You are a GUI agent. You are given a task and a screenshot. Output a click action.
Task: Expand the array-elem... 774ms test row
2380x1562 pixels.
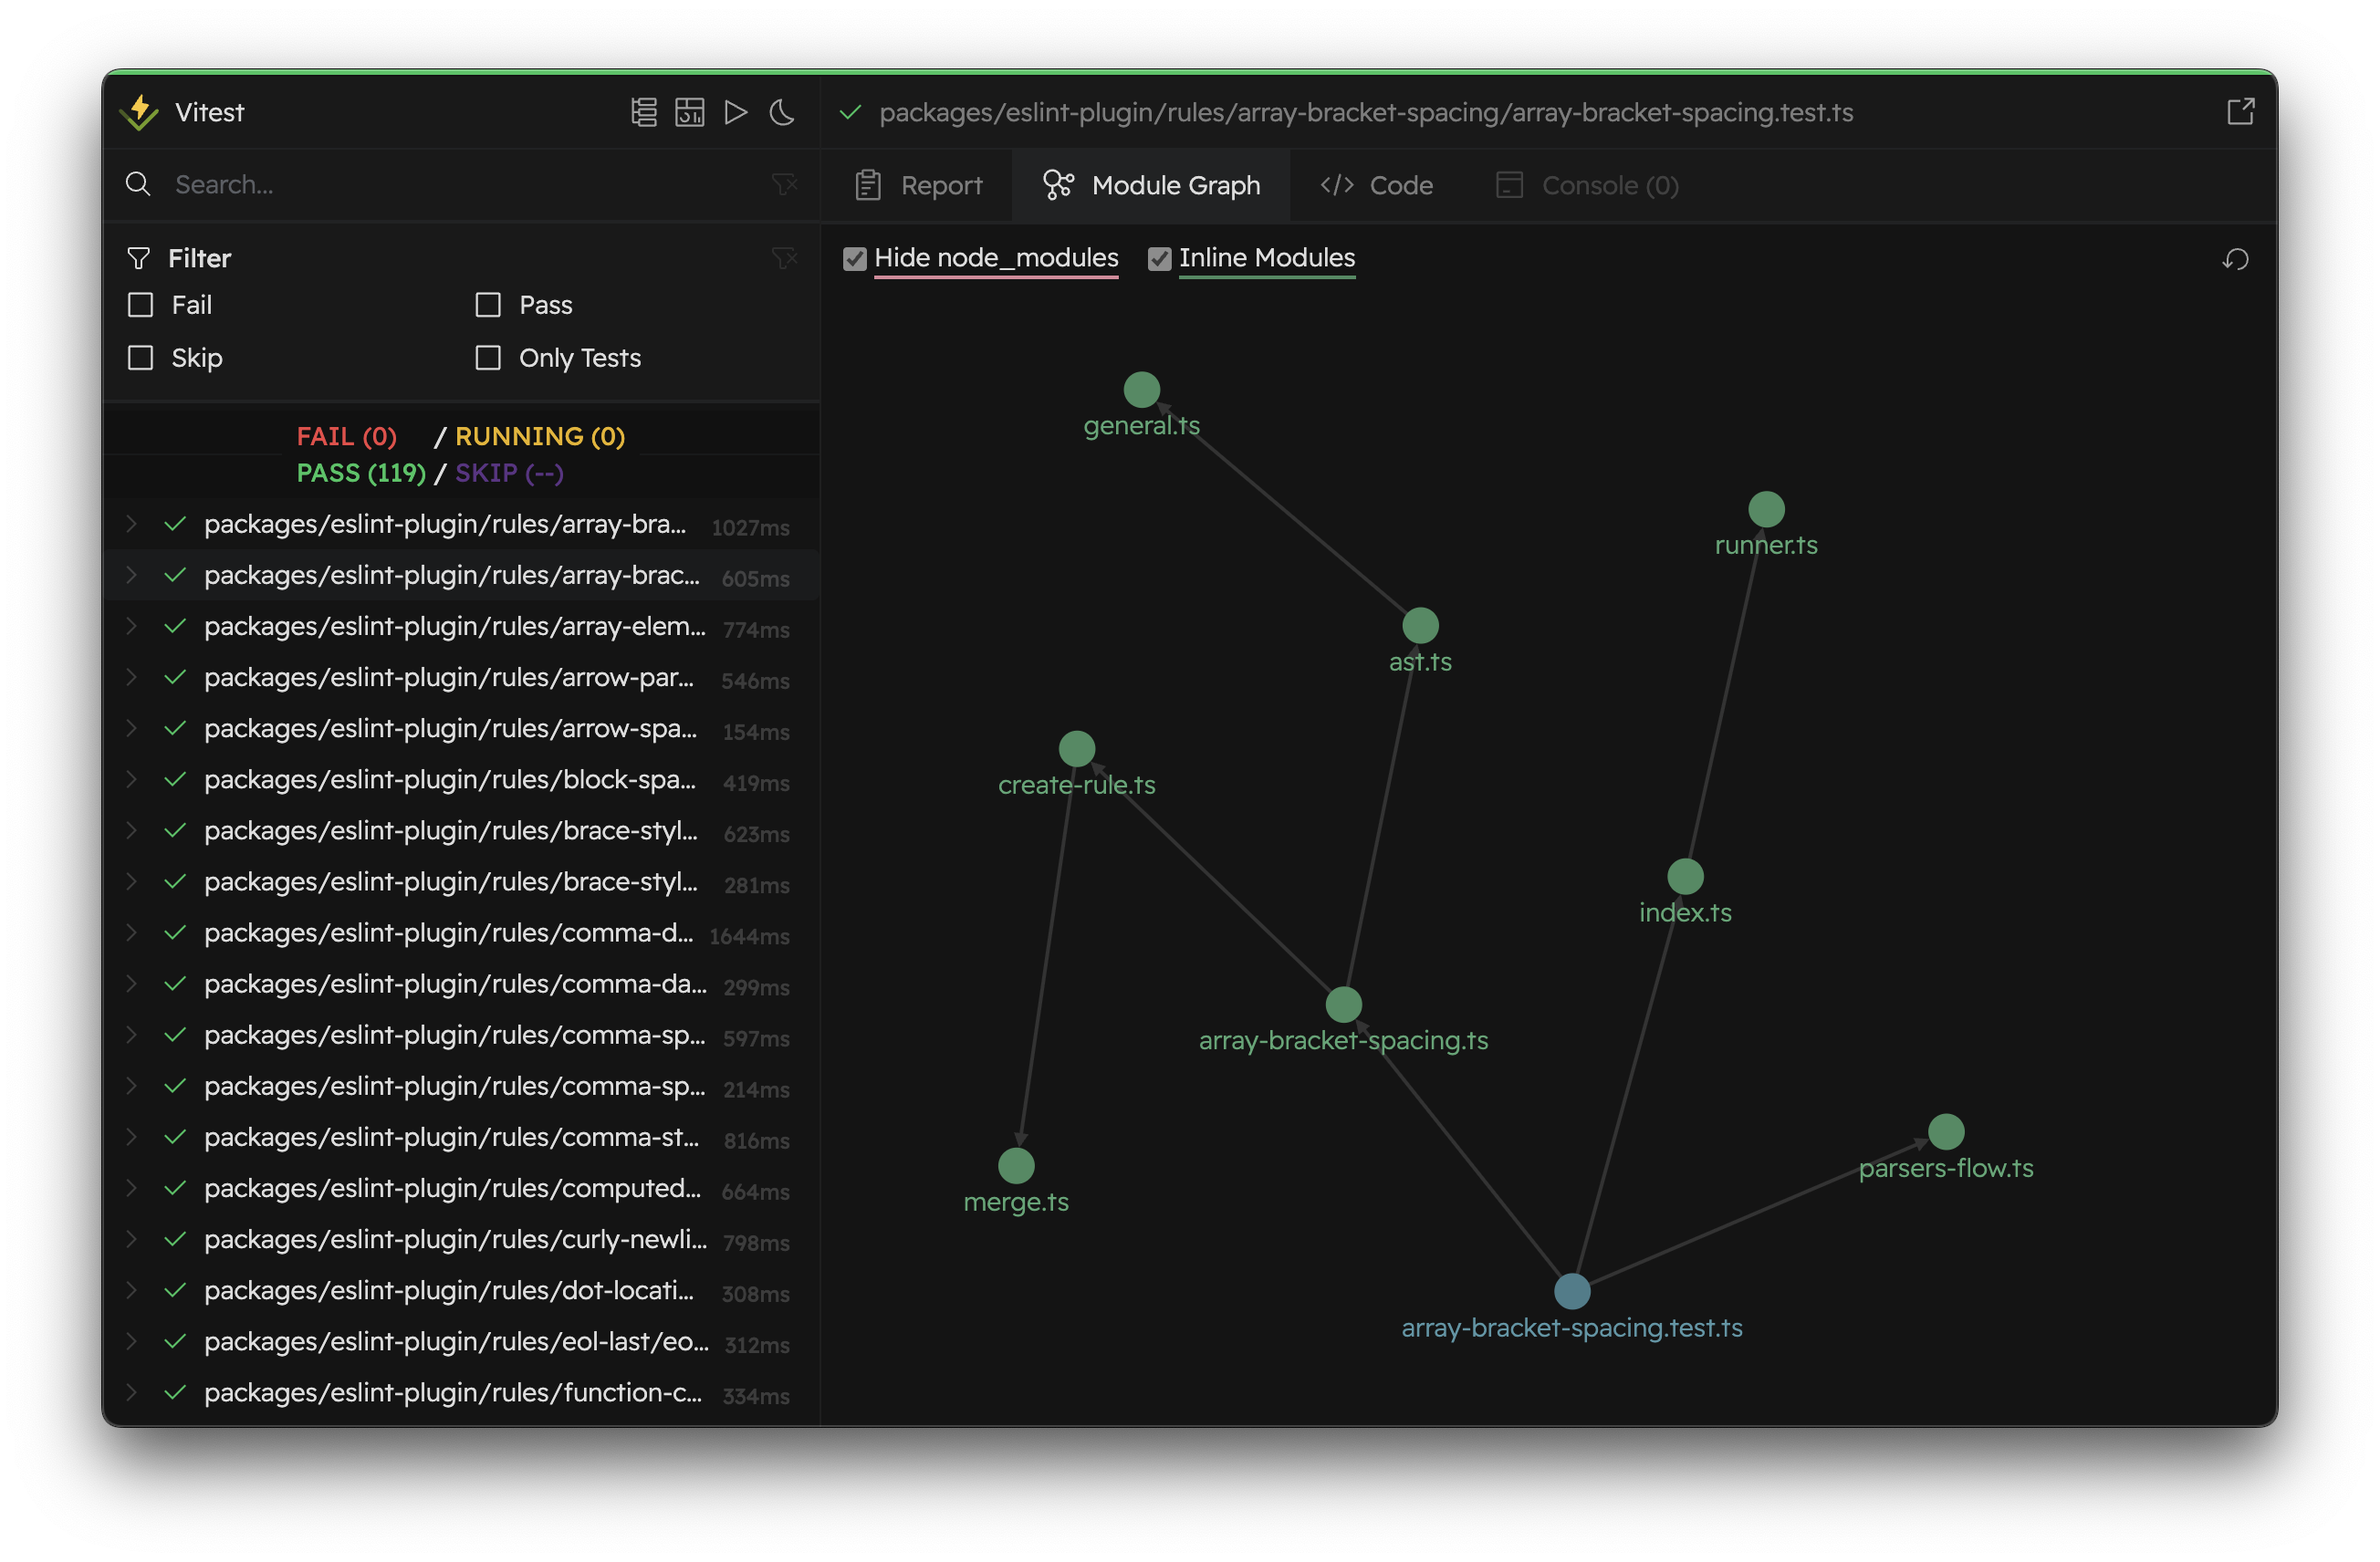click(131, 626)
